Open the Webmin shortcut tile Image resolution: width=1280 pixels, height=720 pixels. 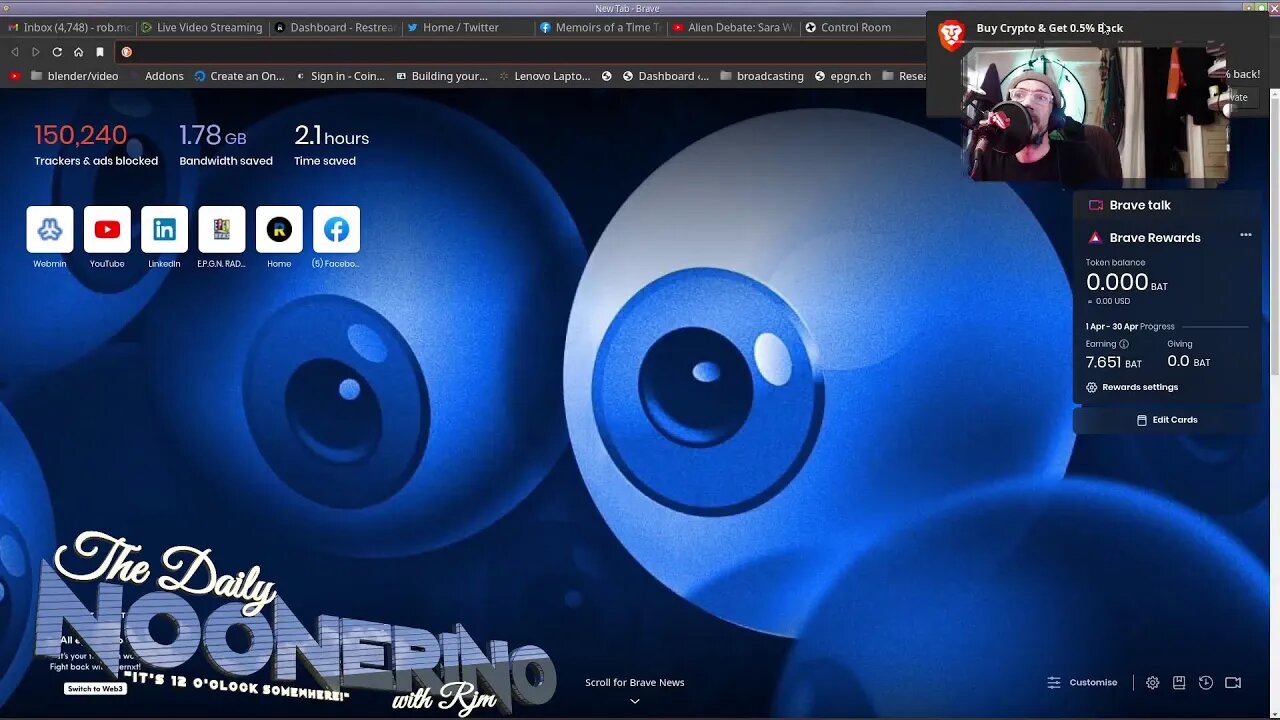pyautogui.click(x=50, y=230)
